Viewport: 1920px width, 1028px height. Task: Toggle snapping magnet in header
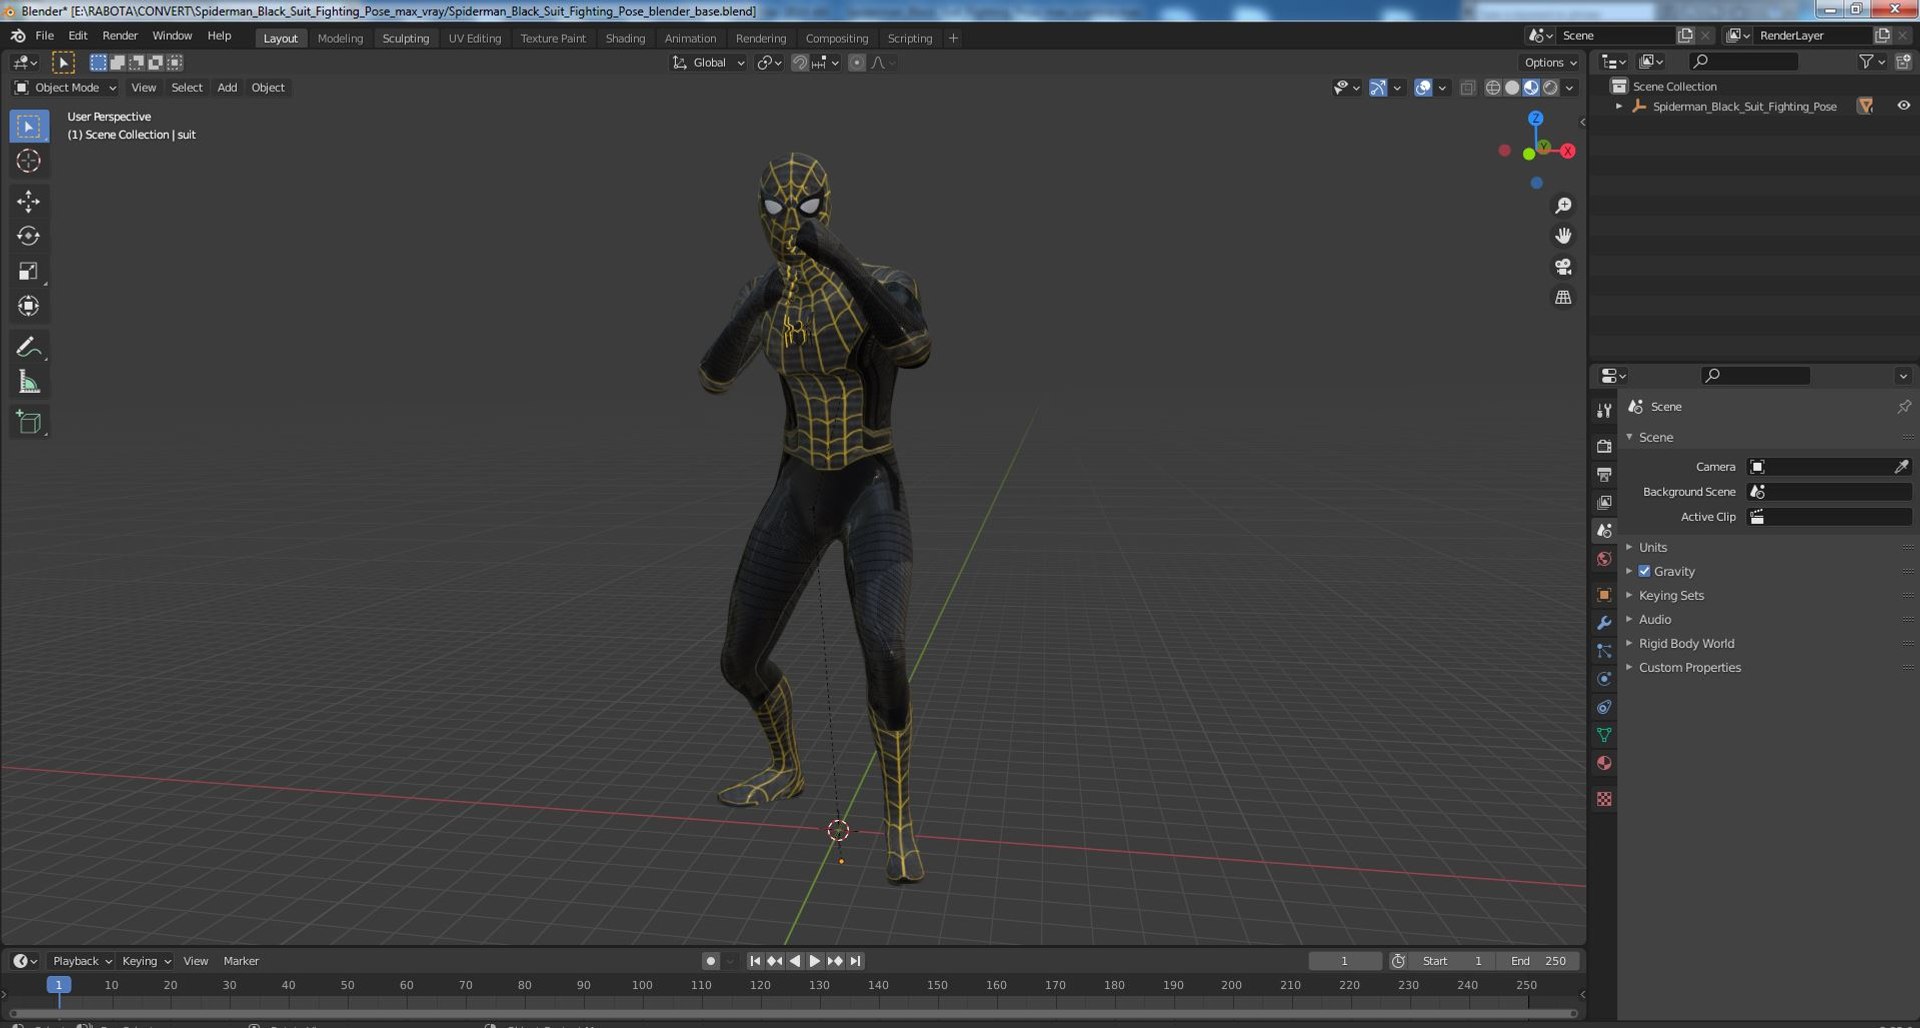coord(799,63)
